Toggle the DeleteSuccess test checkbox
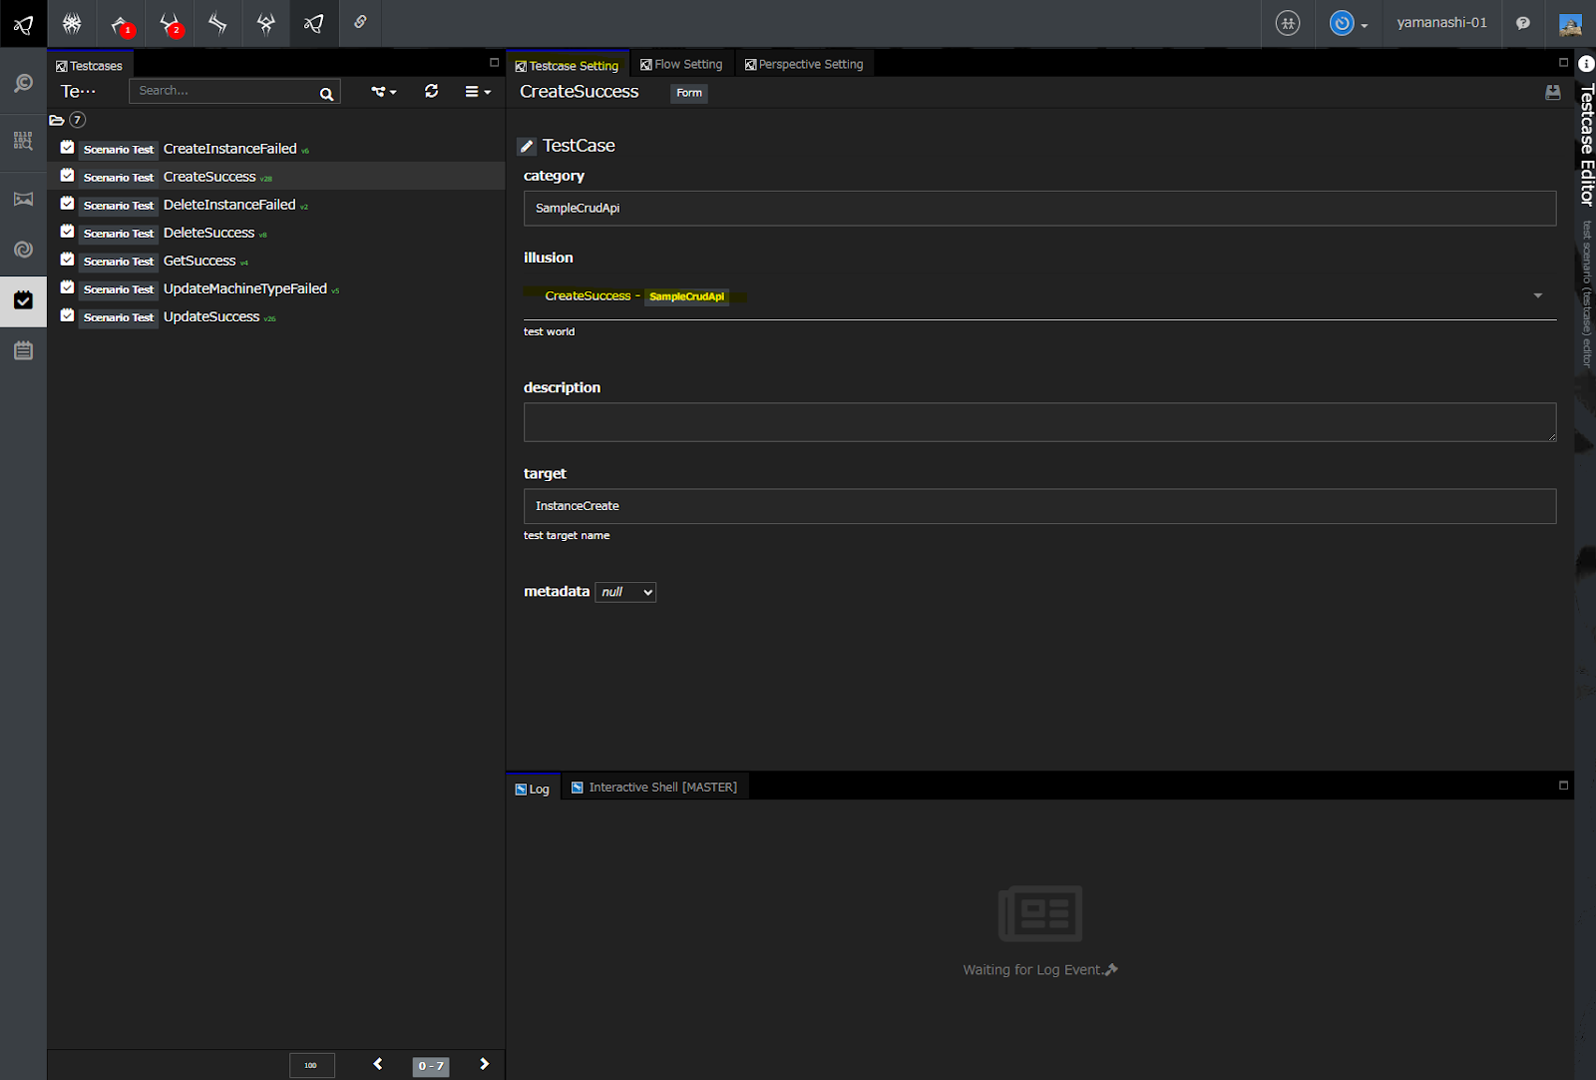 click(x=67, y=232)
